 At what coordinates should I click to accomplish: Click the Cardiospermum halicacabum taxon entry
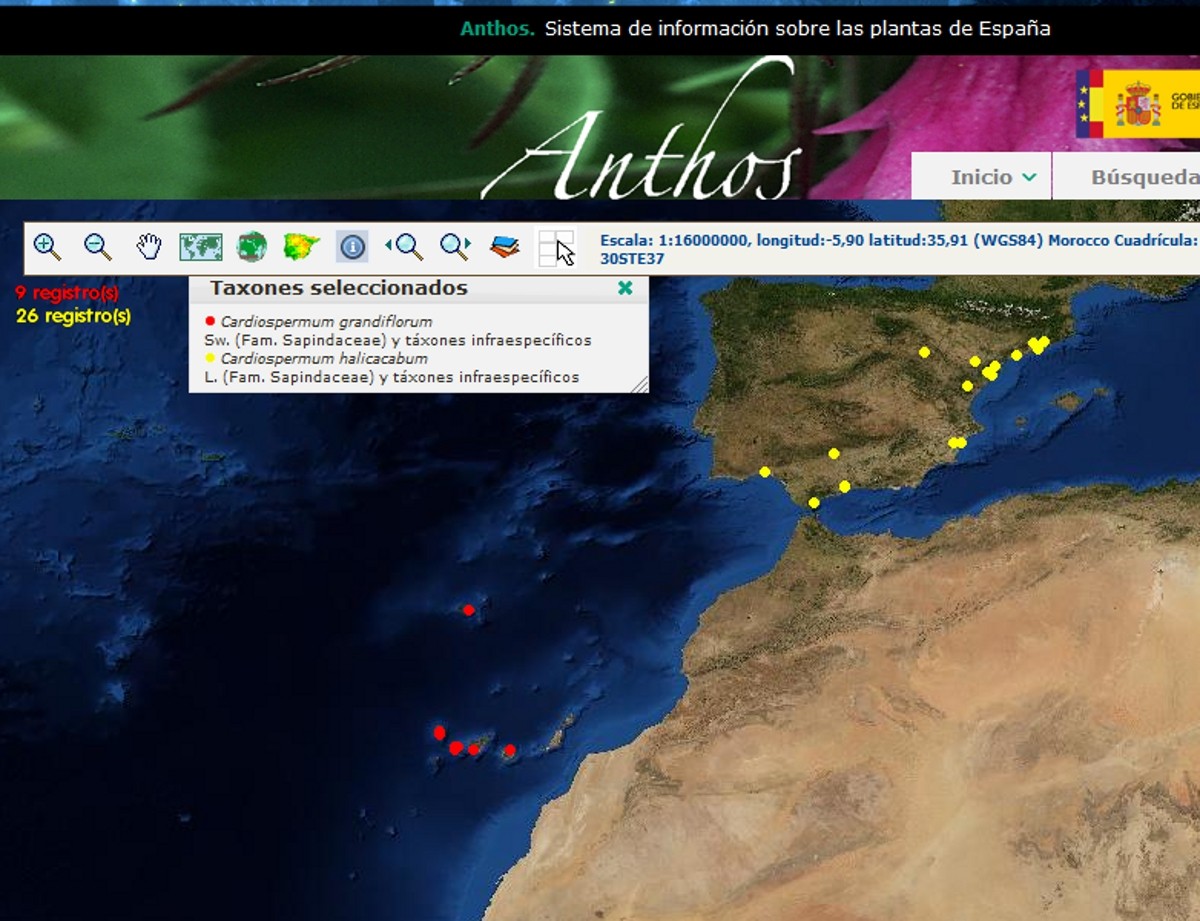[x=324, y=359]
